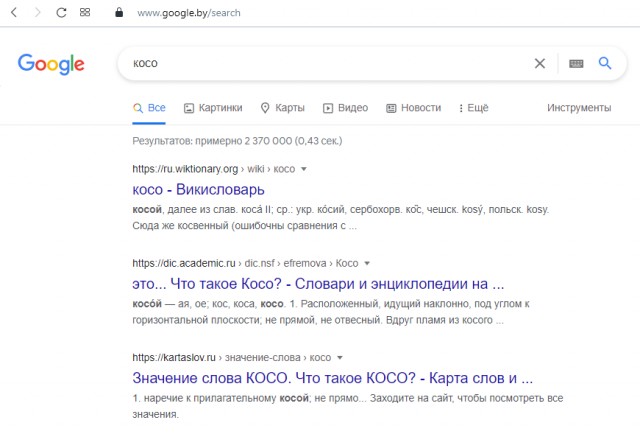Open the Ещё more menu
This screenshot has height=434, width=640.
click(473, 108)
